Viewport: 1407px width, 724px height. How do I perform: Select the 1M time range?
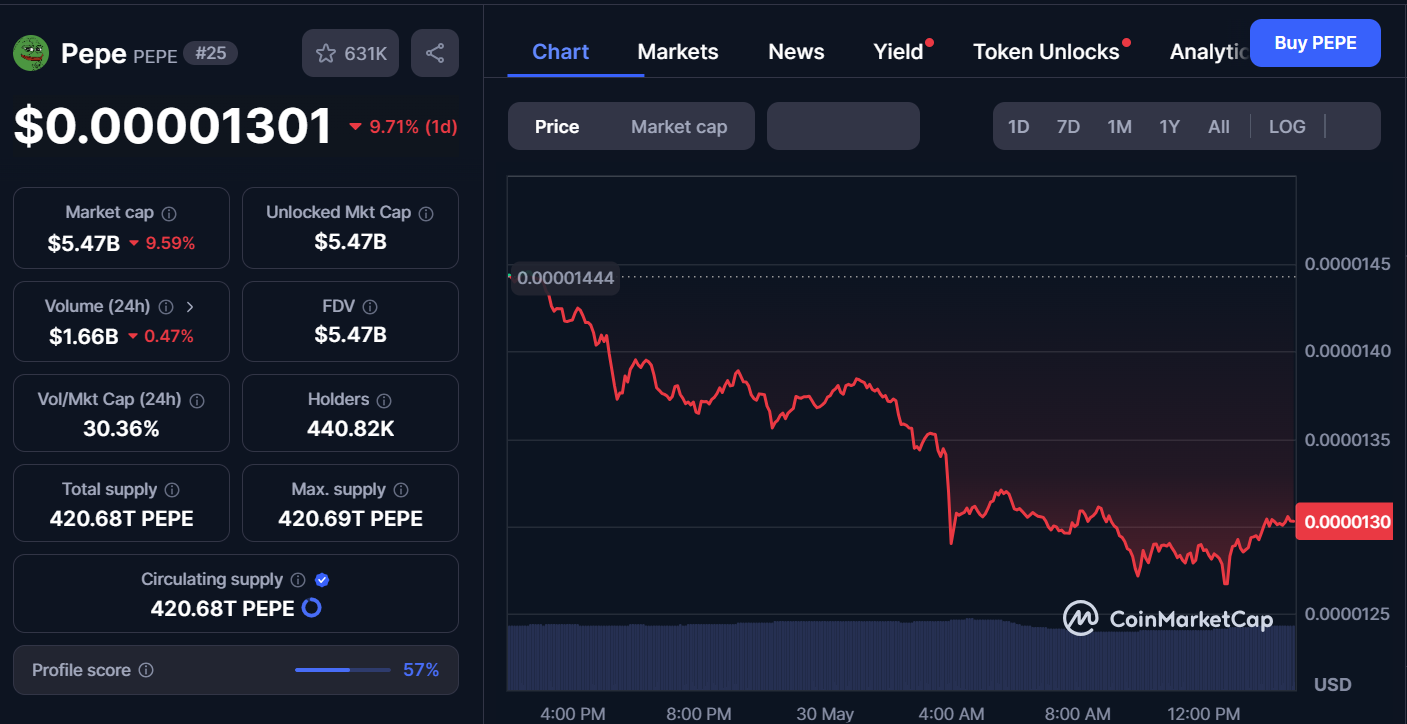(1119, 127)
